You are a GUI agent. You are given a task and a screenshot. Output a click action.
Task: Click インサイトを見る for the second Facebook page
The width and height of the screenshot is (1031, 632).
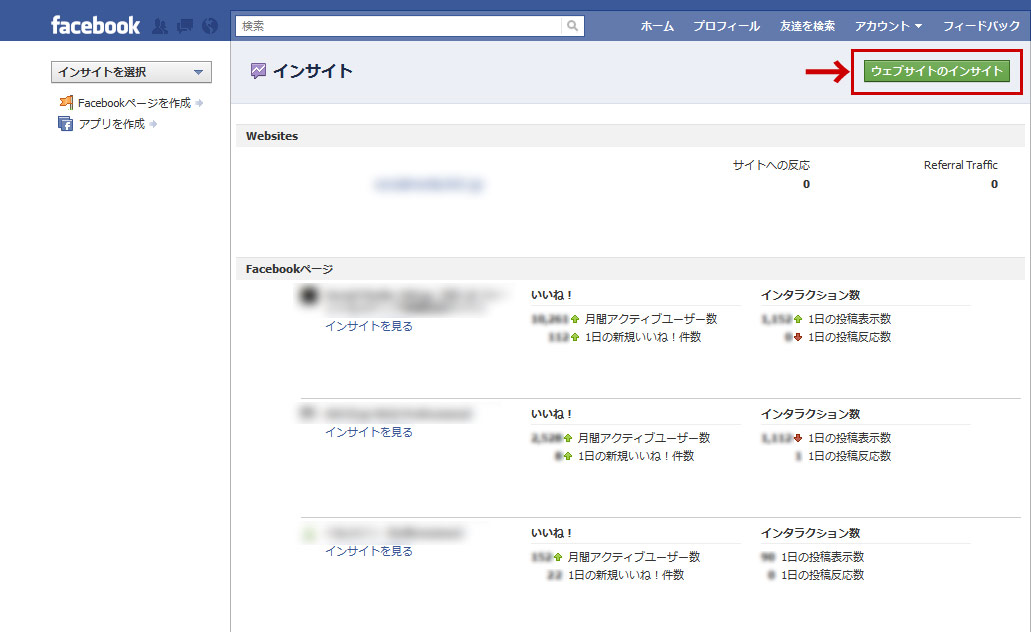click(x=369, y=432)
